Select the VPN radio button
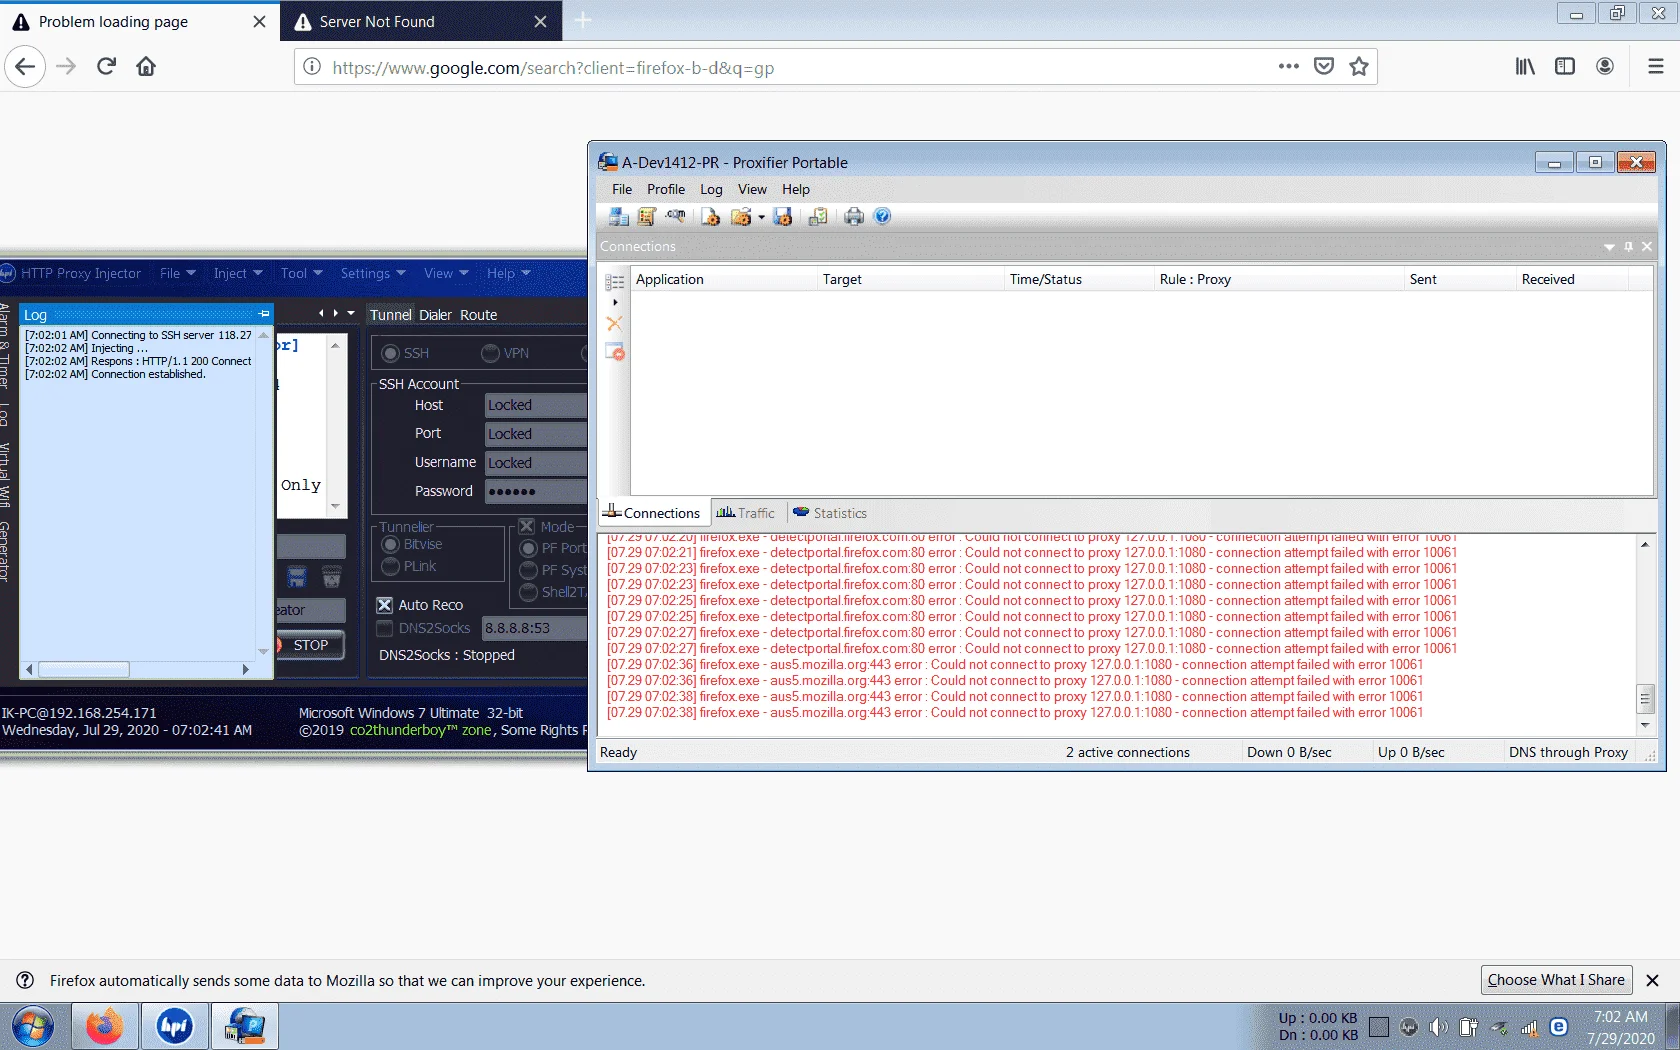This screenshot has width=1680, height=1050. [490, 353]
